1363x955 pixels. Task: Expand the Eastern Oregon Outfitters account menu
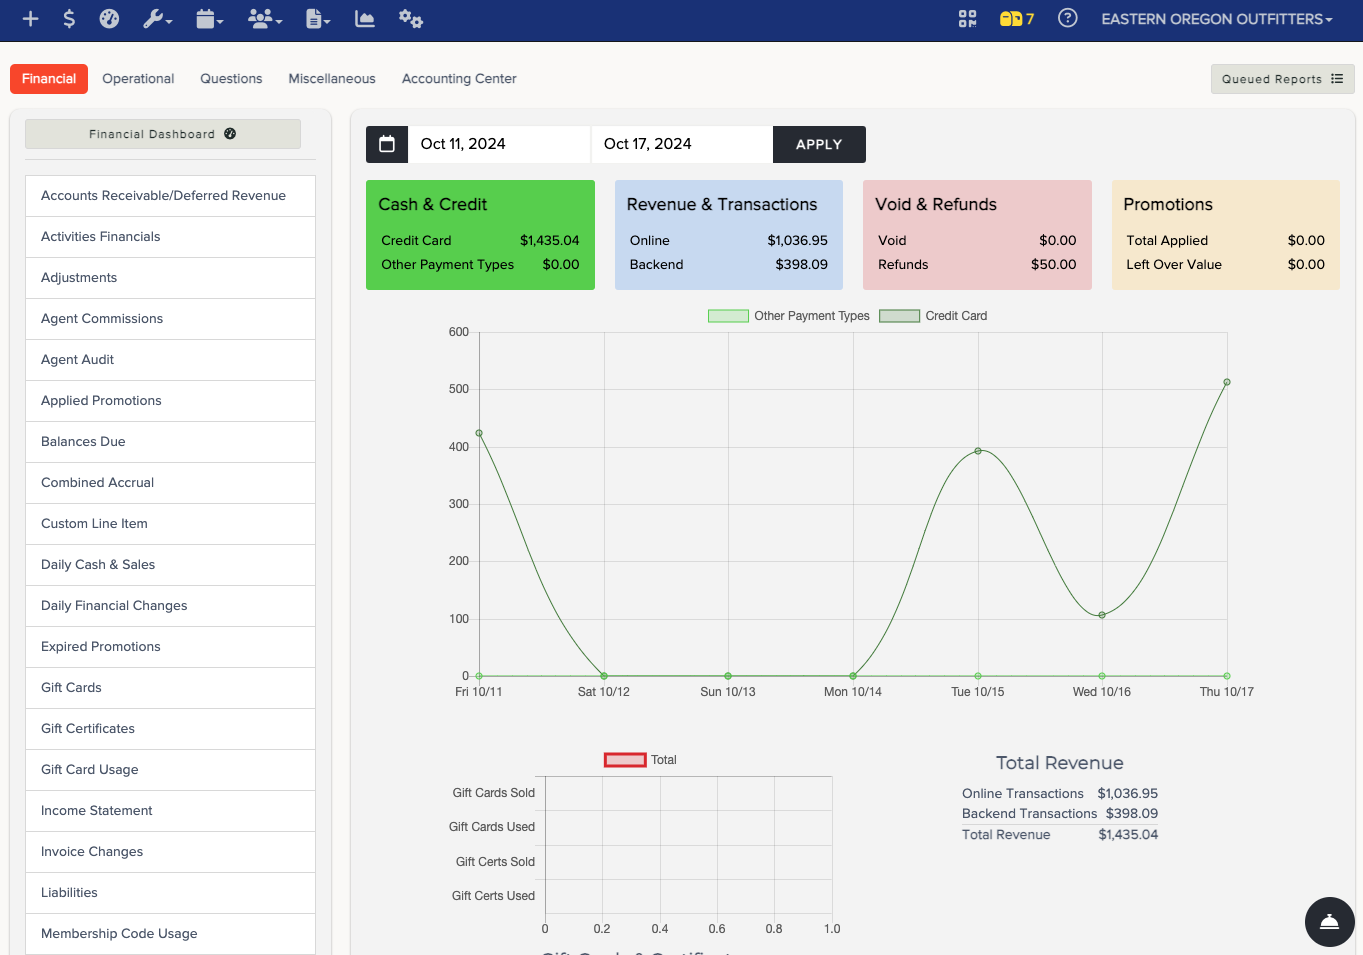coord(1217,19)
